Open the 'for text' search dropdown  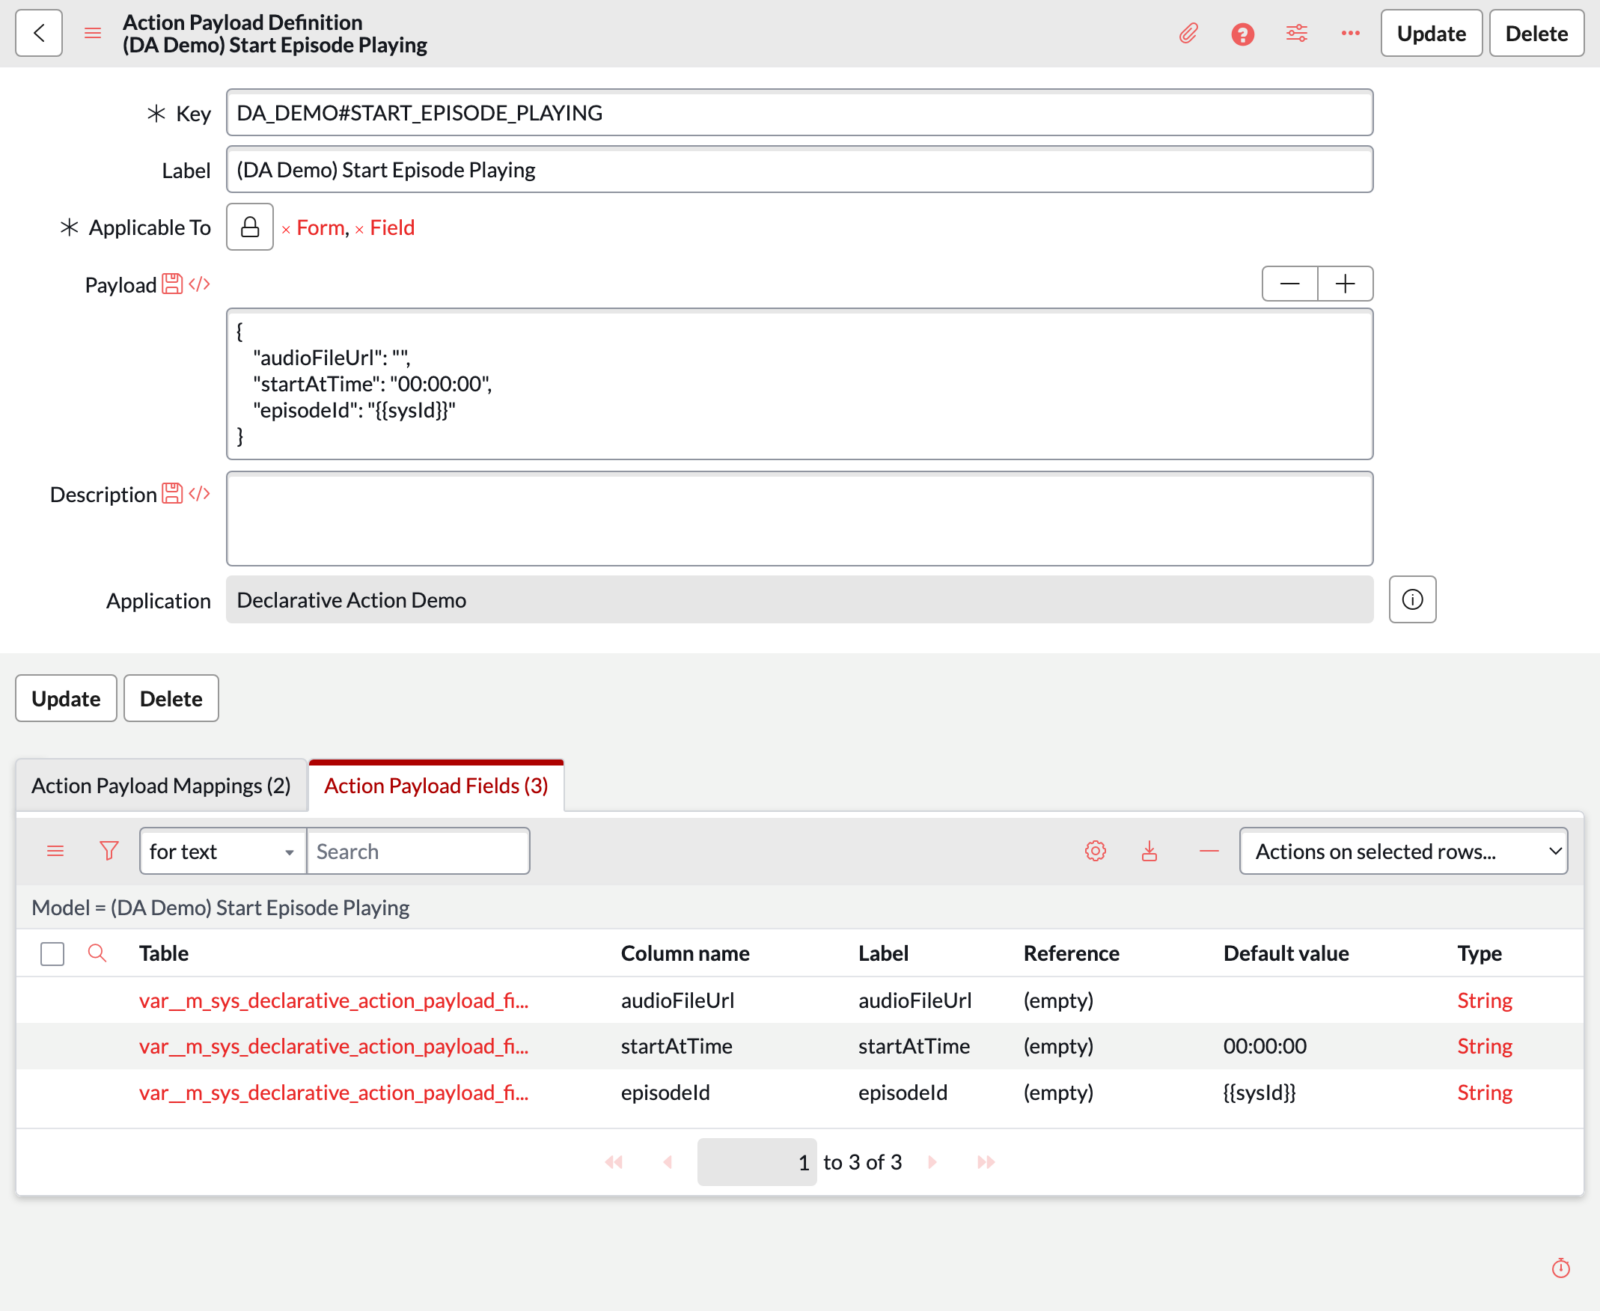[x=223, y=851]
